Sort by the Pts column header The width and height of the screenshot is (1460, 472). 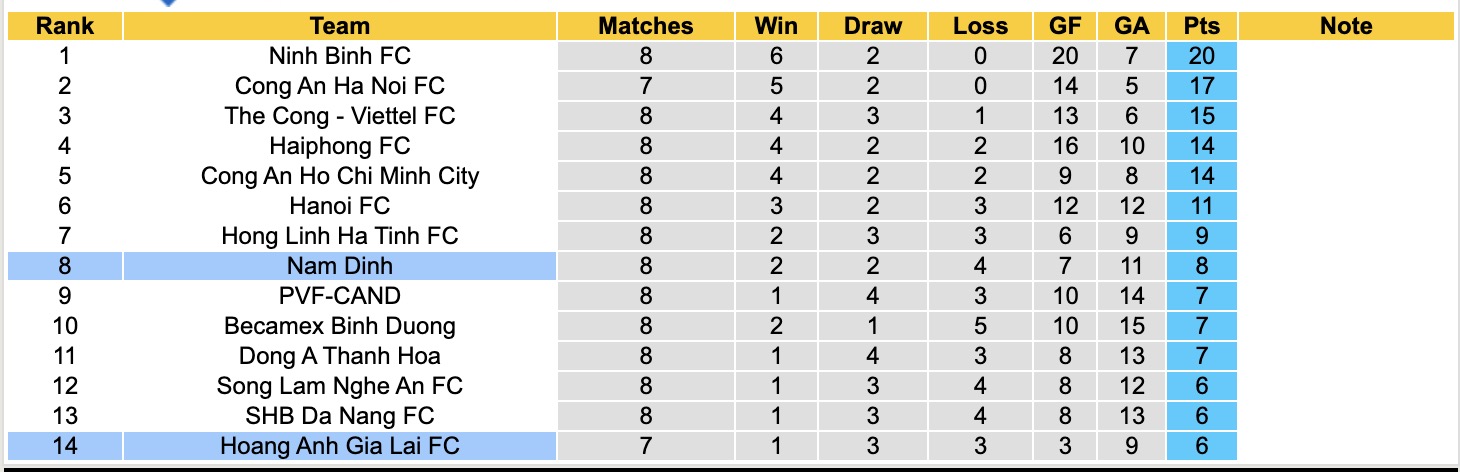tap(1201, 26)
